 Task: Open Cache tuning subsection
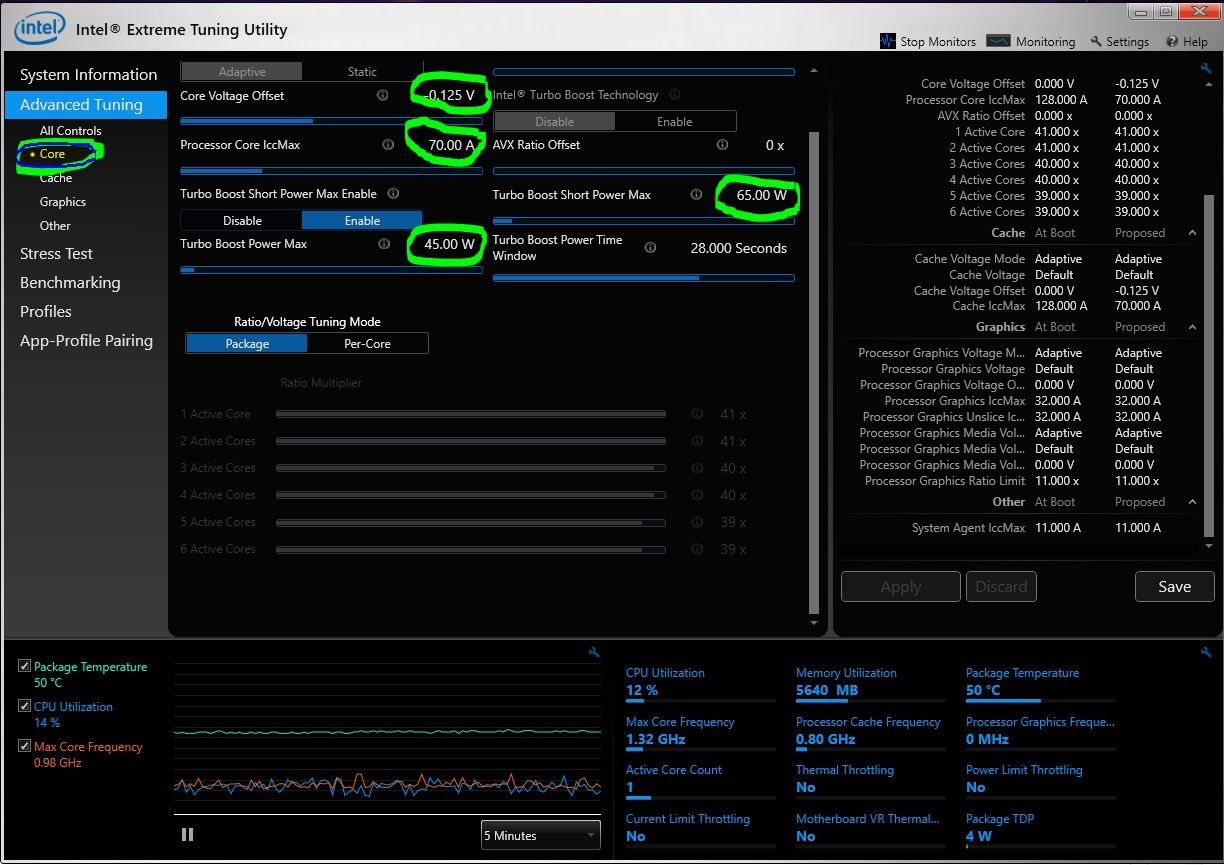click(56, 177)
